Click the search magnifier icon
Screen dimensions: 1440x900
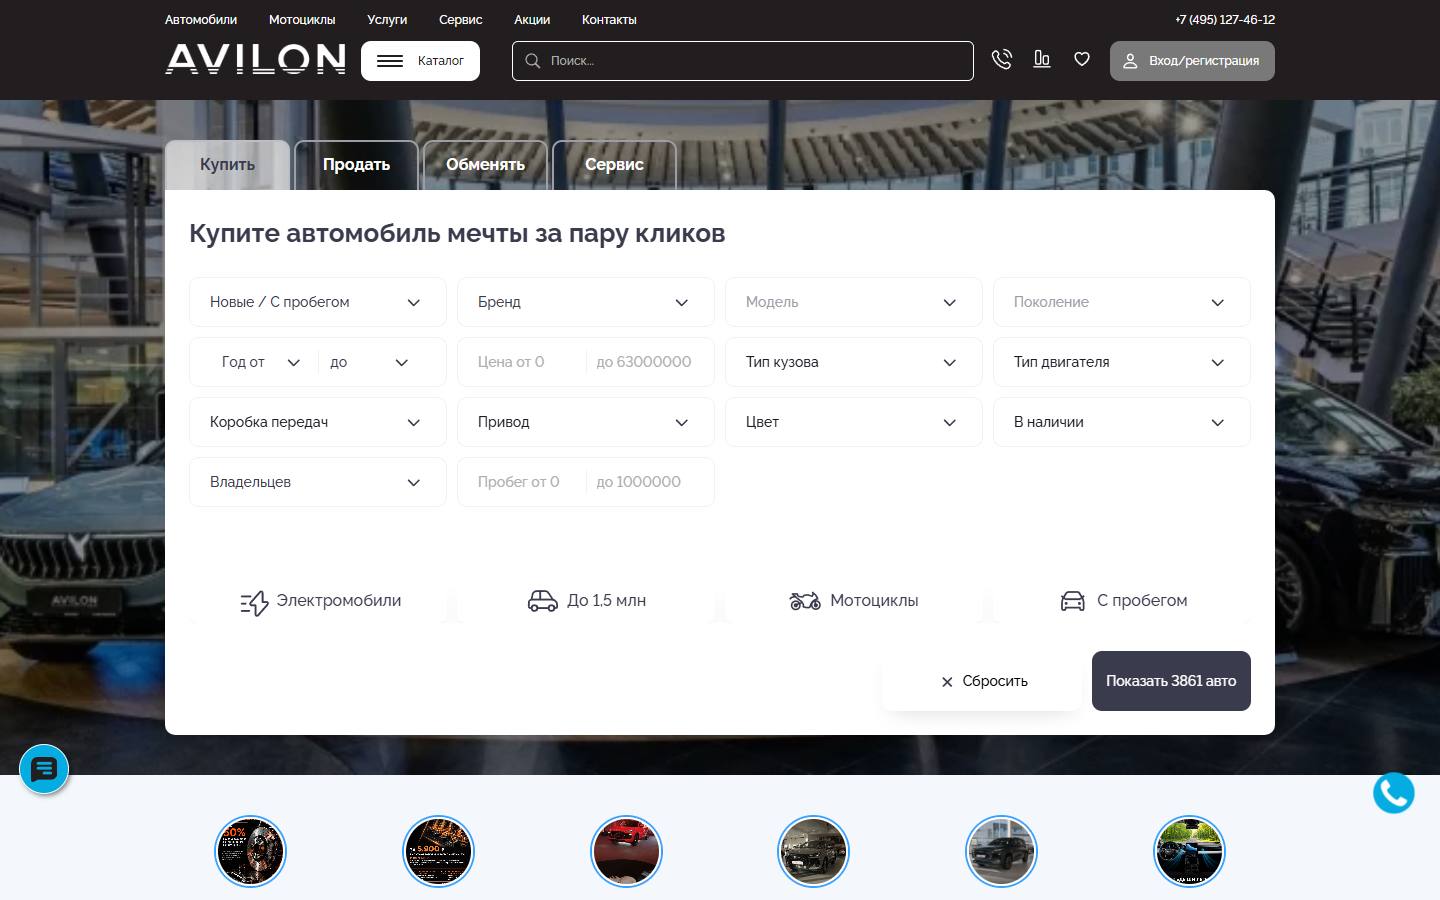(x=533, y=61)
